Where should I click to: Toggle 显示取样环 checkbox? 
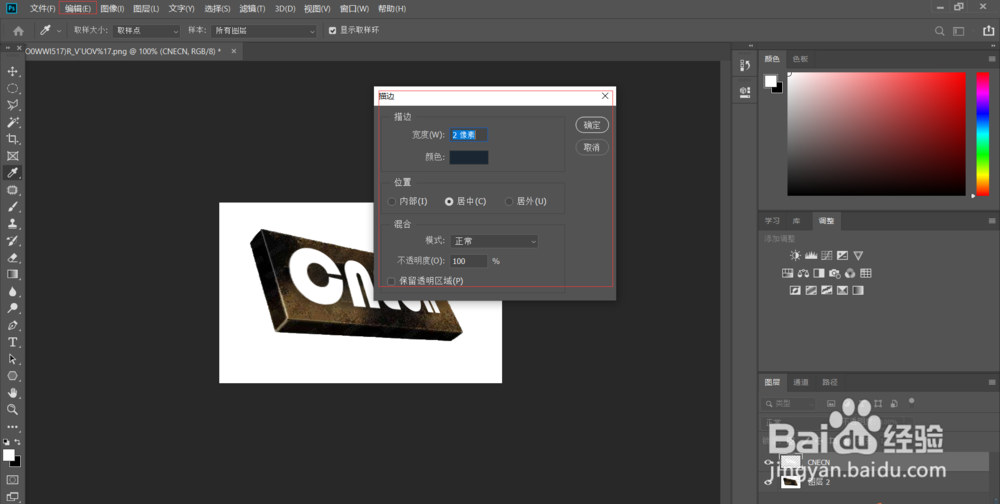coord(332,30)
